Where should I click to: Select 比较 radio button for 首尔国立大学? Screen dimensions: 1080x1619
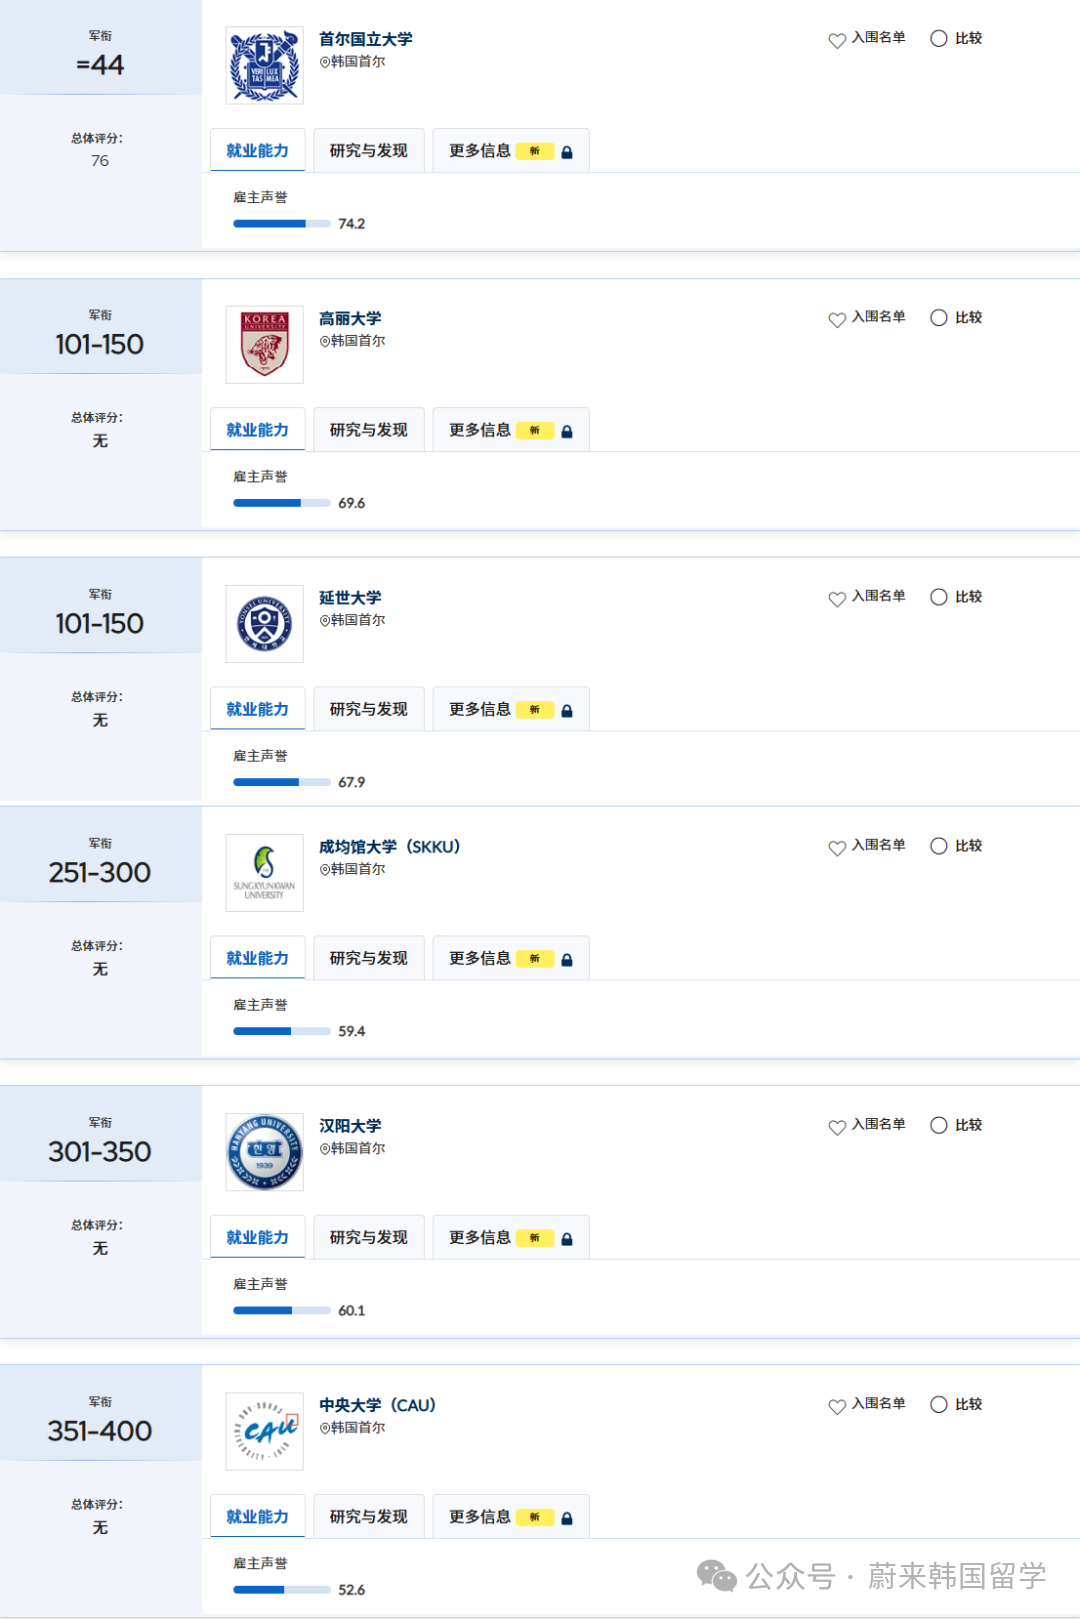click(x=939, y=39)
